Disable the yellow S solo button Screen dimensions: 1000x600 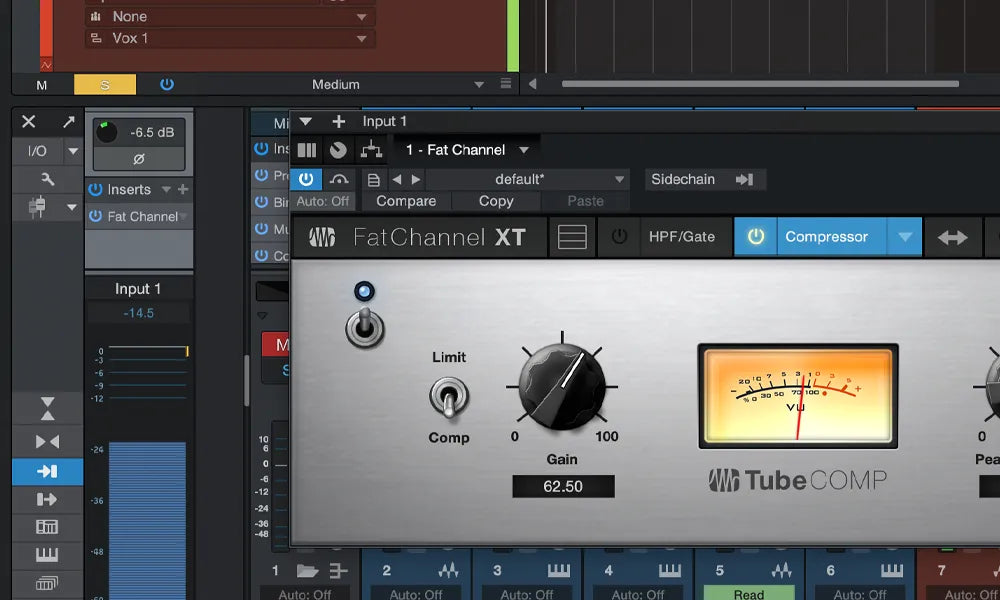tap(105, 85)
